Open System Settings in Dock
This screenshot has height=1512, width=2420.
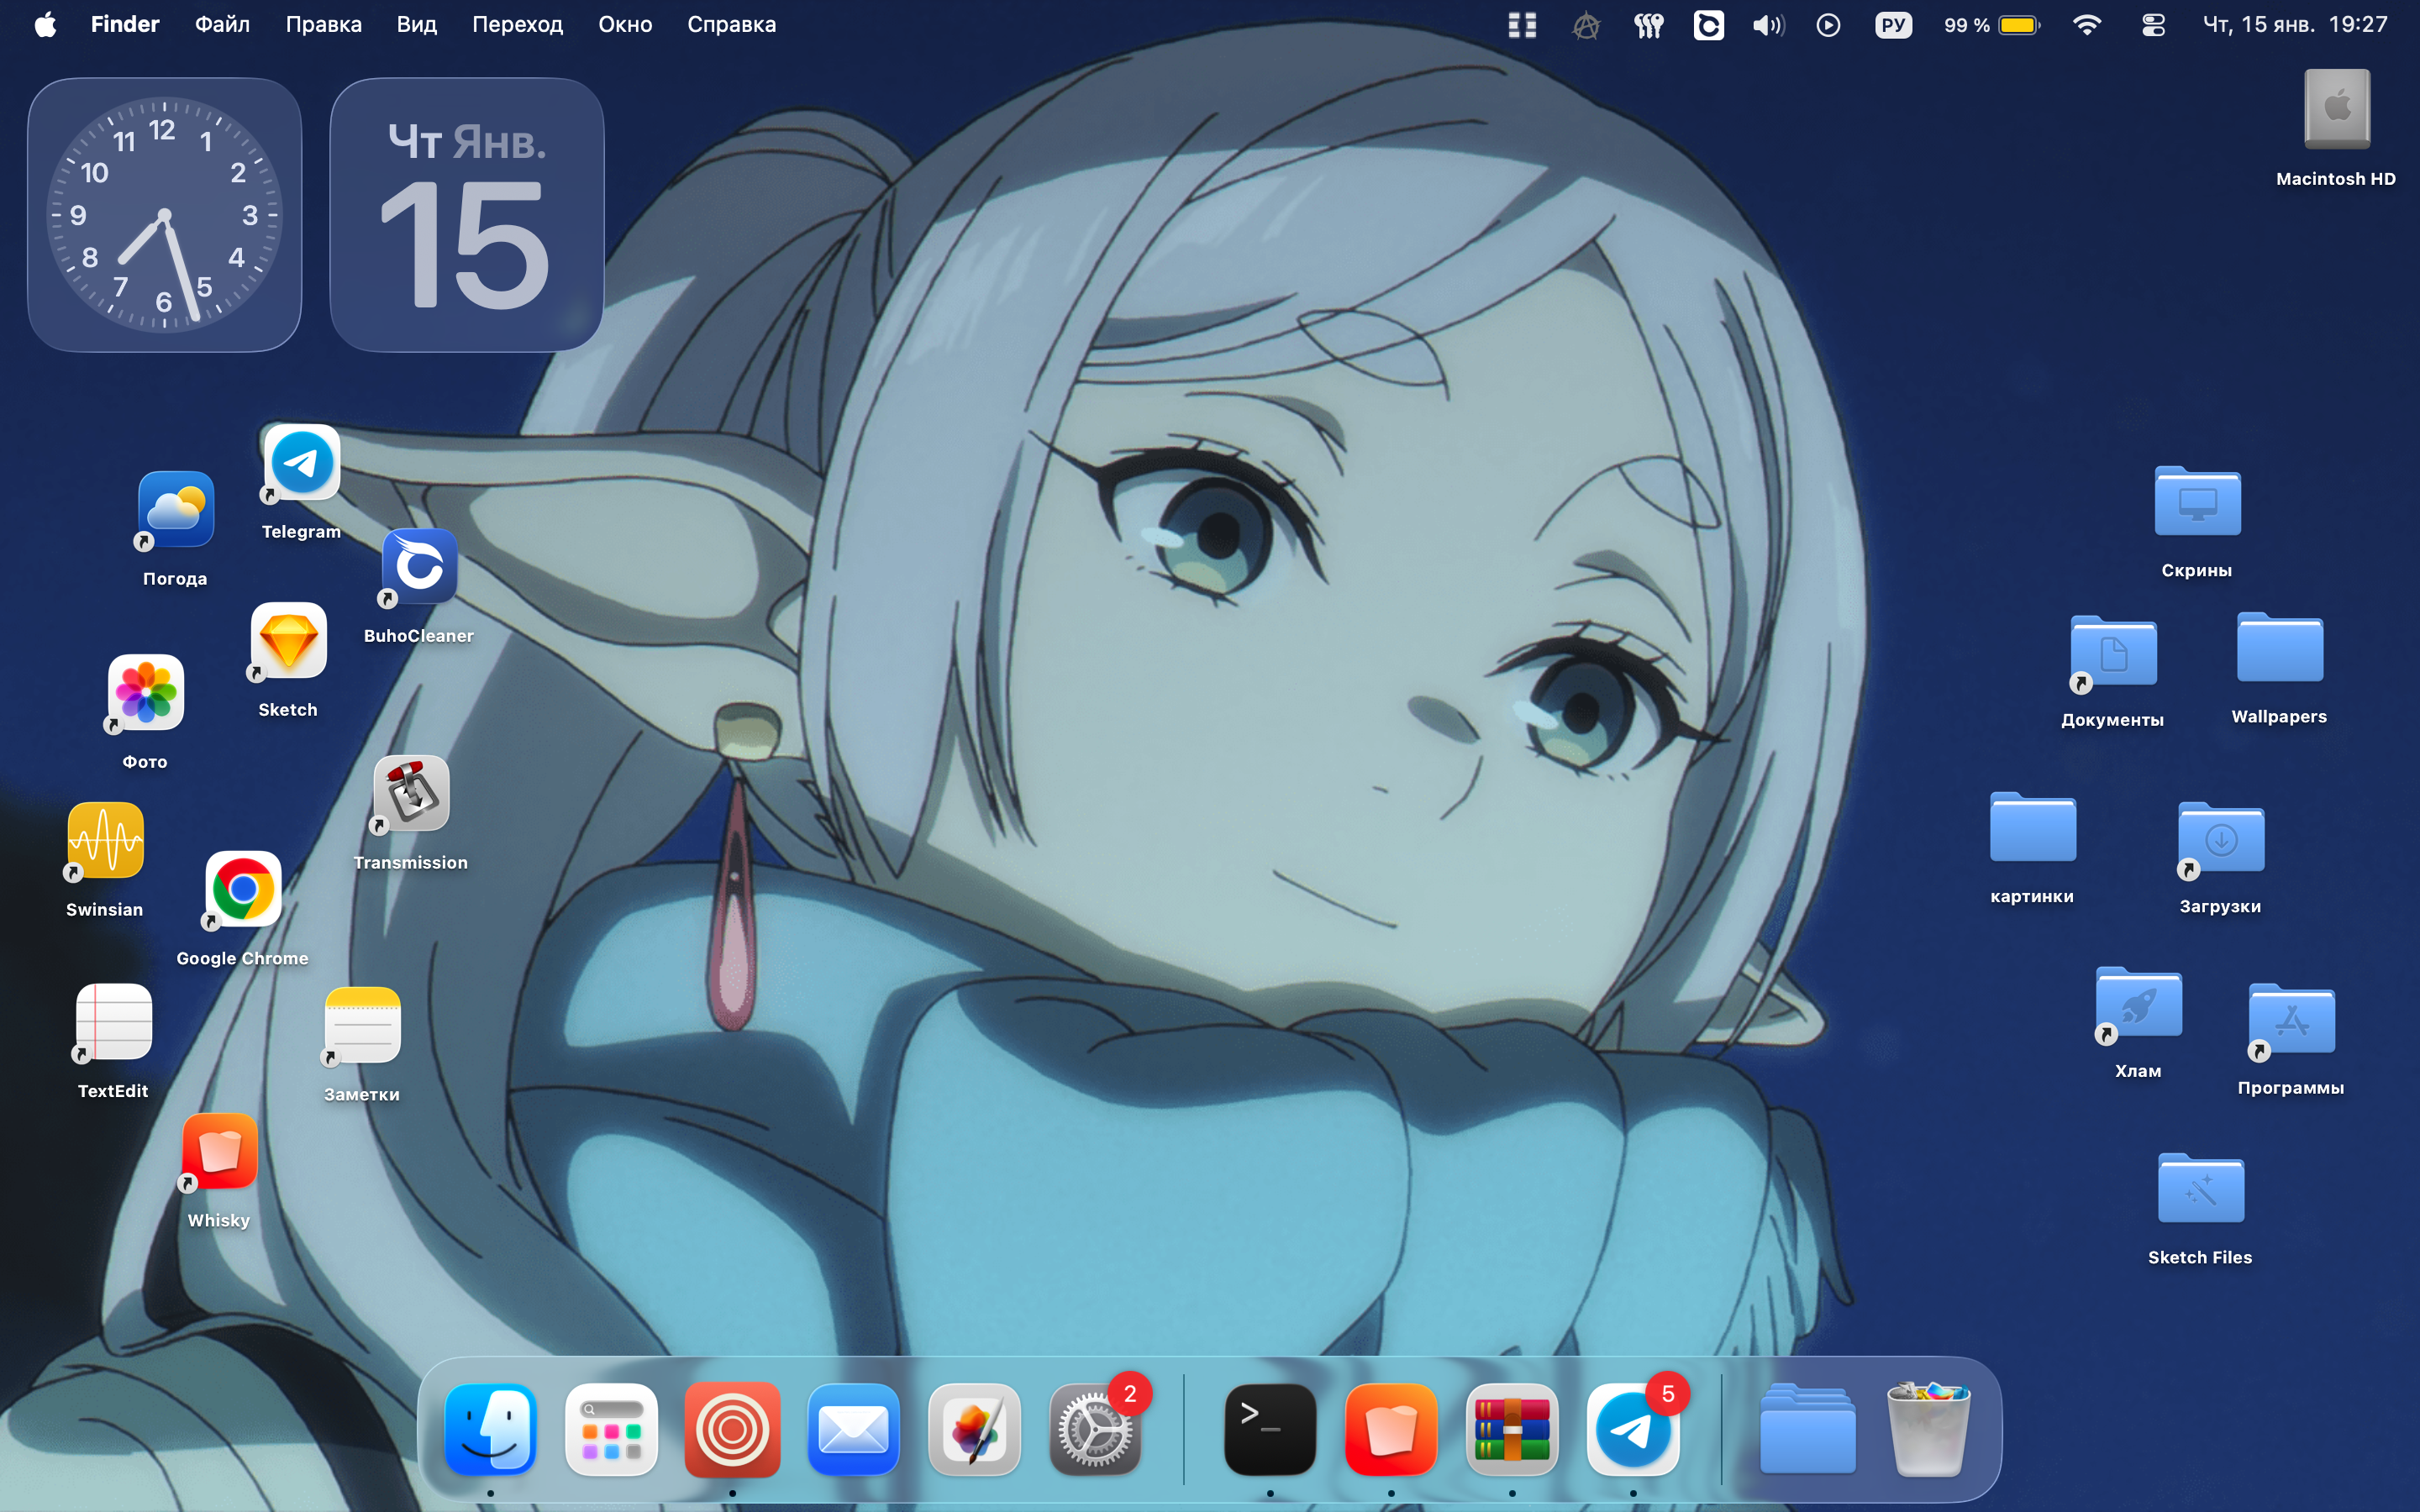tap(1095, 1429)
